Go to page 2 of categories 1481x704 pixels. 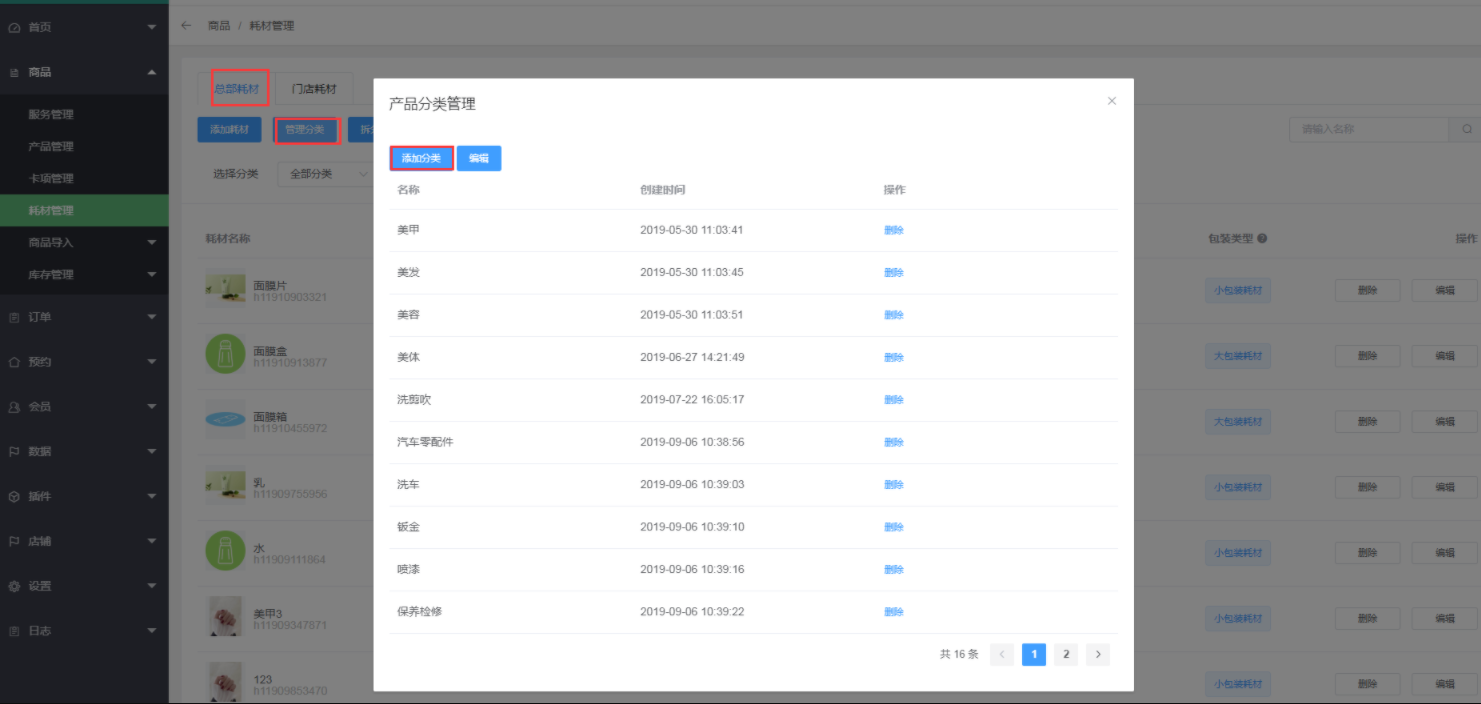(1066, 654)
